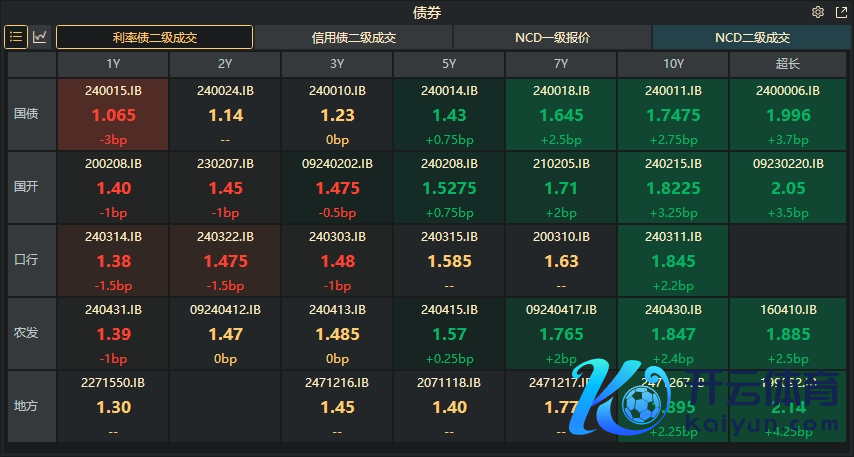The width and height of the screenshot is (854, 457).
Task: Open the settings gear in title bar
Action: point(817,13)
